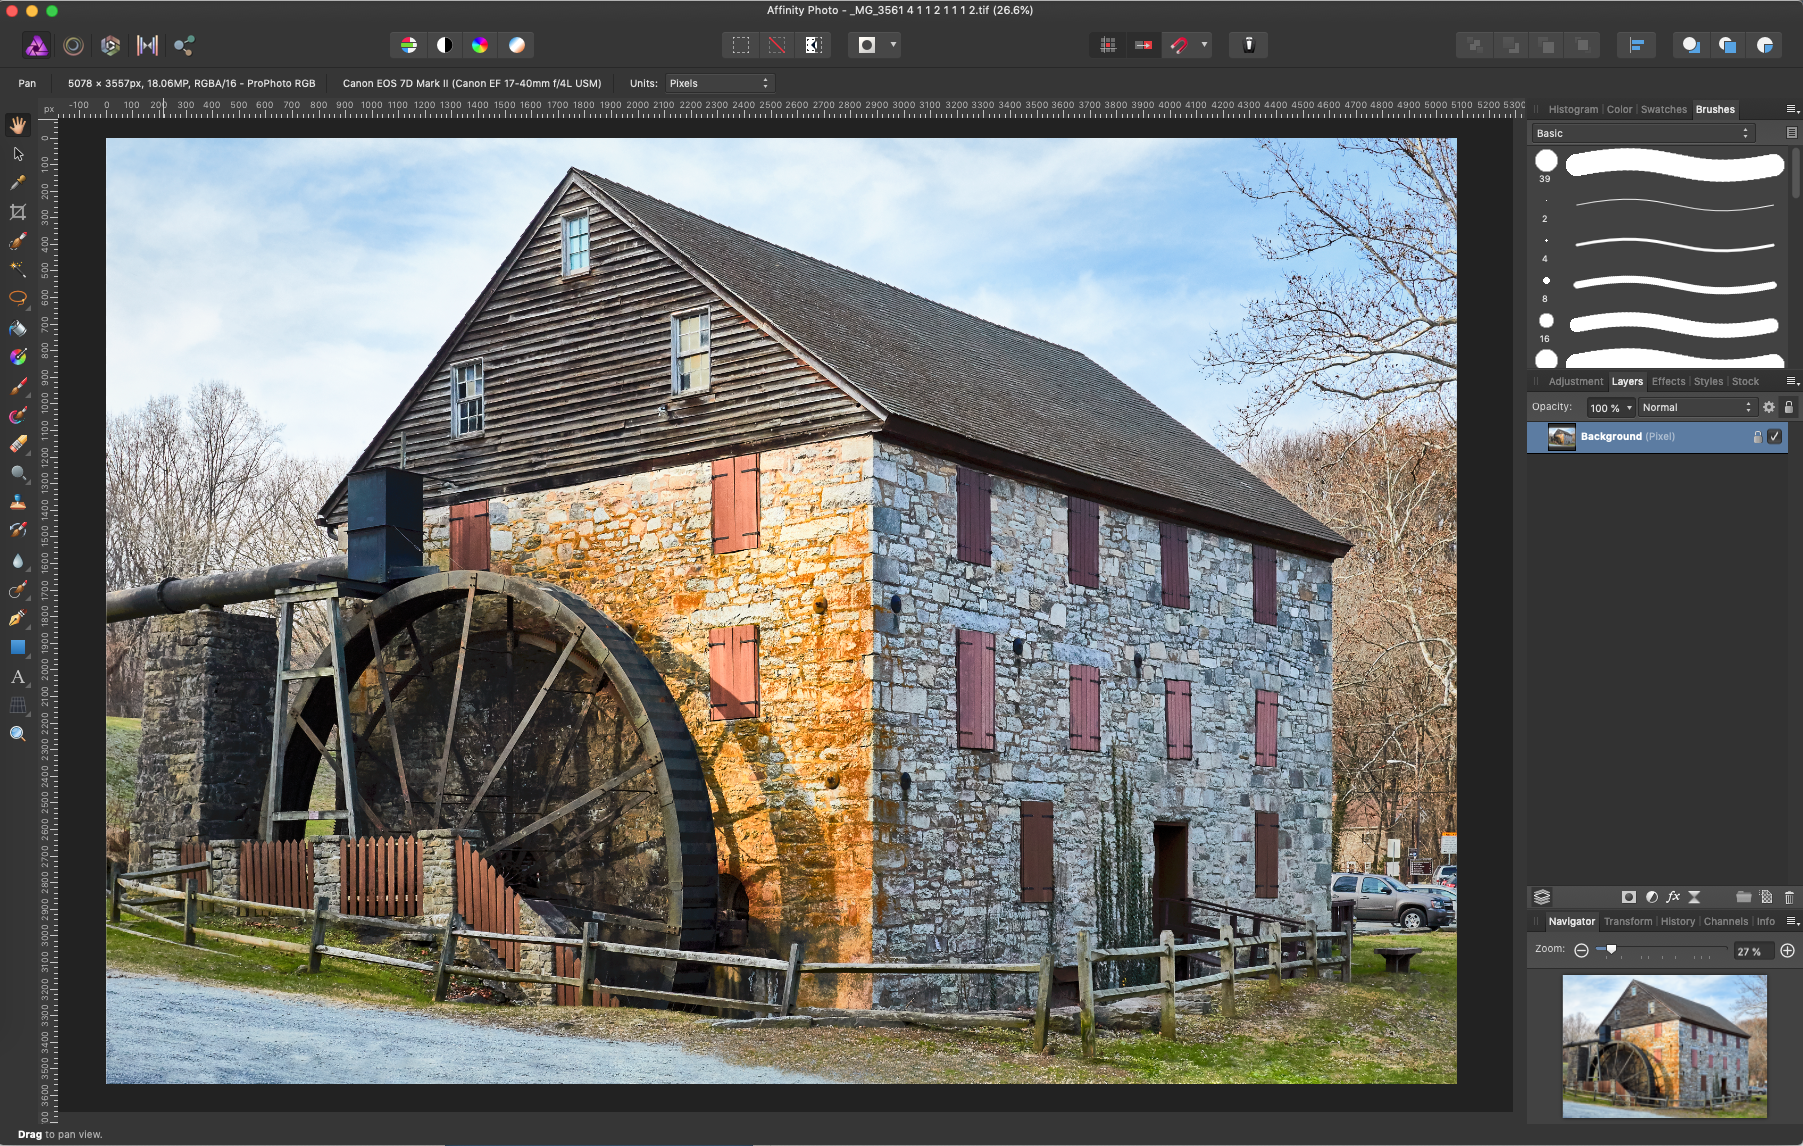Select the Rectangle shape tool
Screen dimensions: 1803x1146
pyautogui.click(x=18, y=647)
